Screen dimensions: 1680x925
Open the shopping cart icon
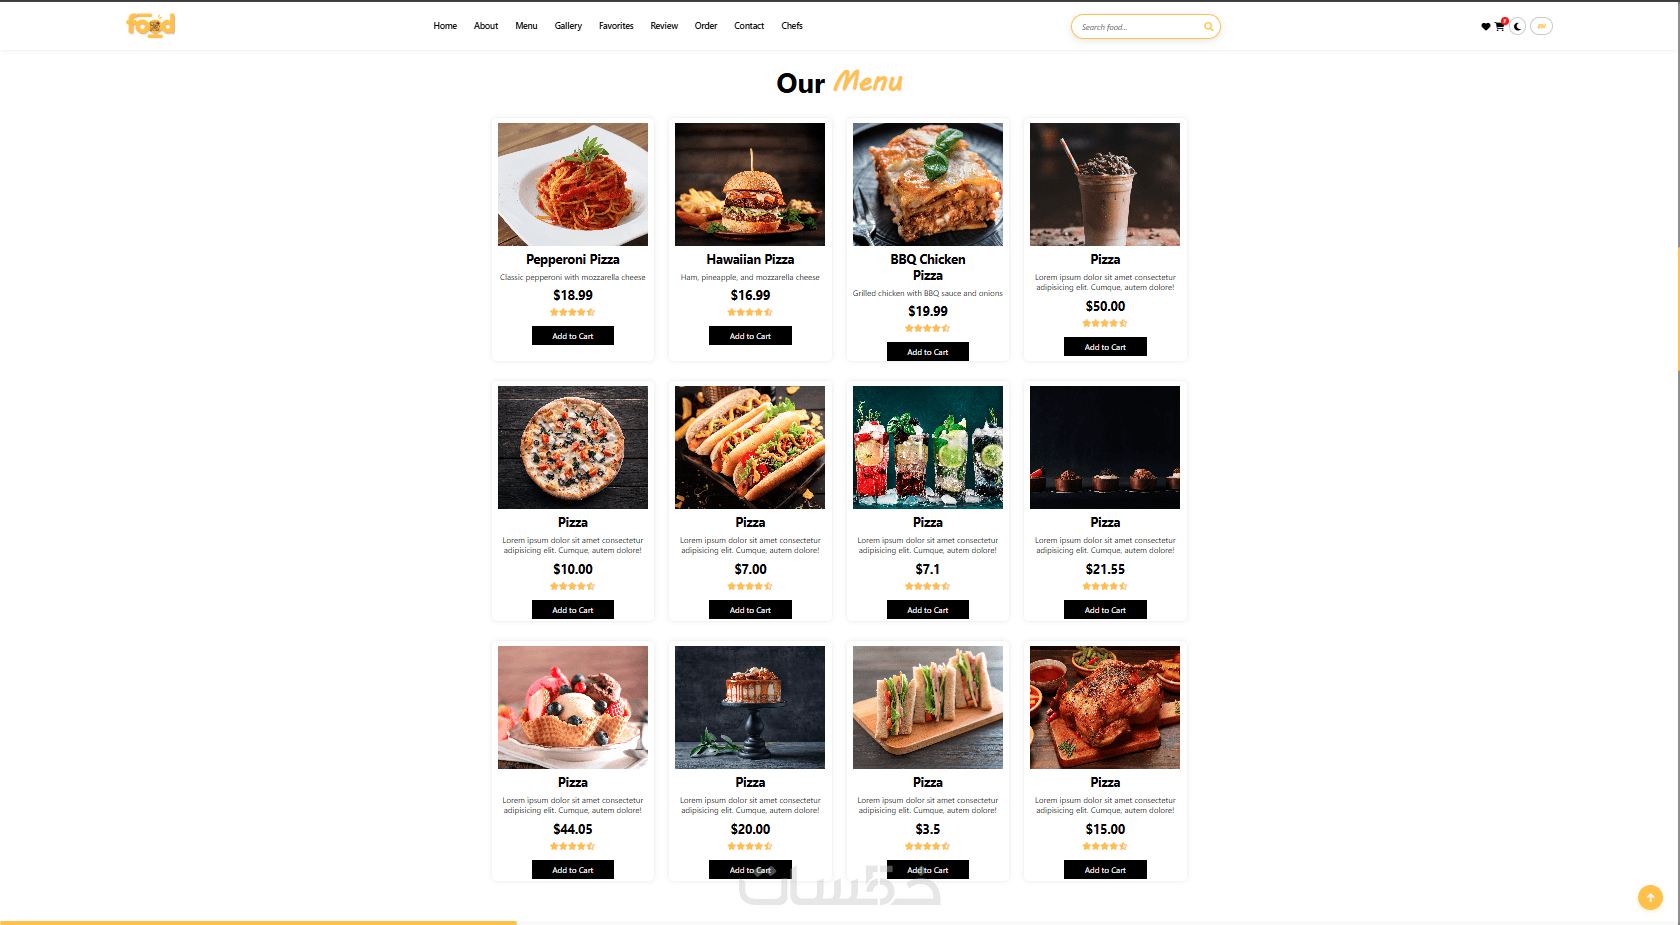click(1500, 26)
